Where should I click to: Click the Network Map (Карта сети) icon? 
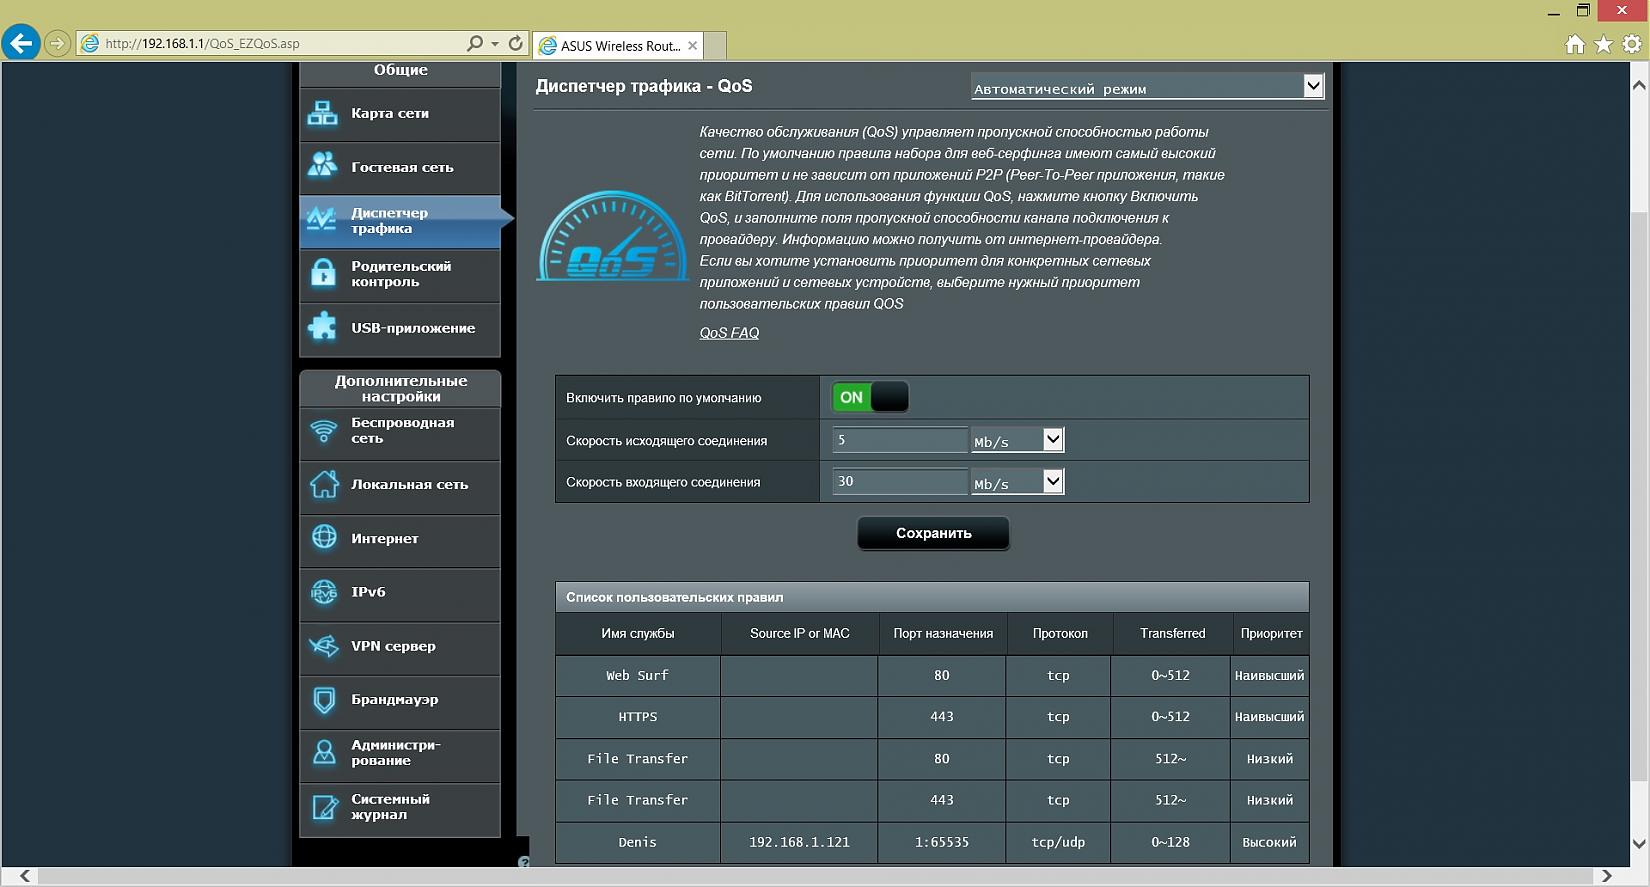[x=322, y=114]
